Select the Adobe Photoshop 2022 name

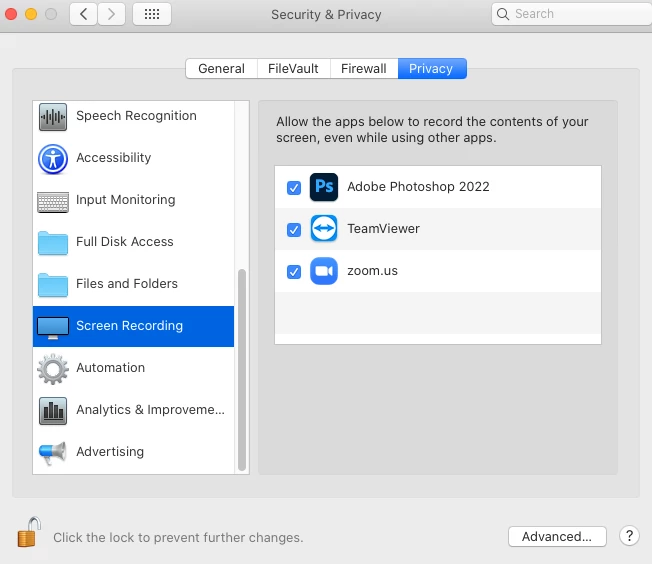[x=418, y=187]
